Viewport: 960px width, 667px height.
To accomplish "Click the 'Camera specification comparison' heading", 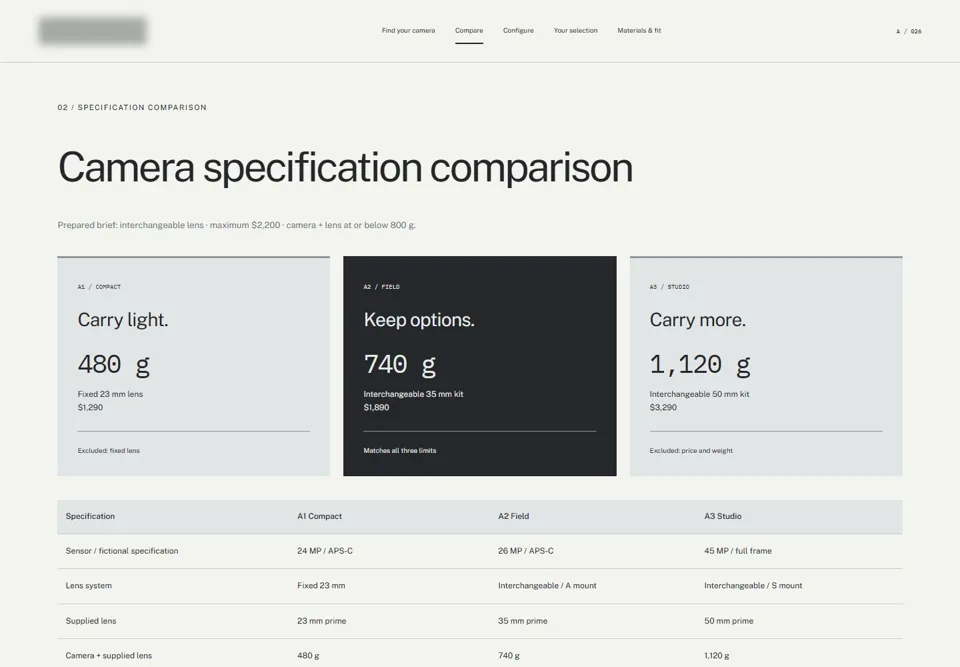I will point(345,167).
